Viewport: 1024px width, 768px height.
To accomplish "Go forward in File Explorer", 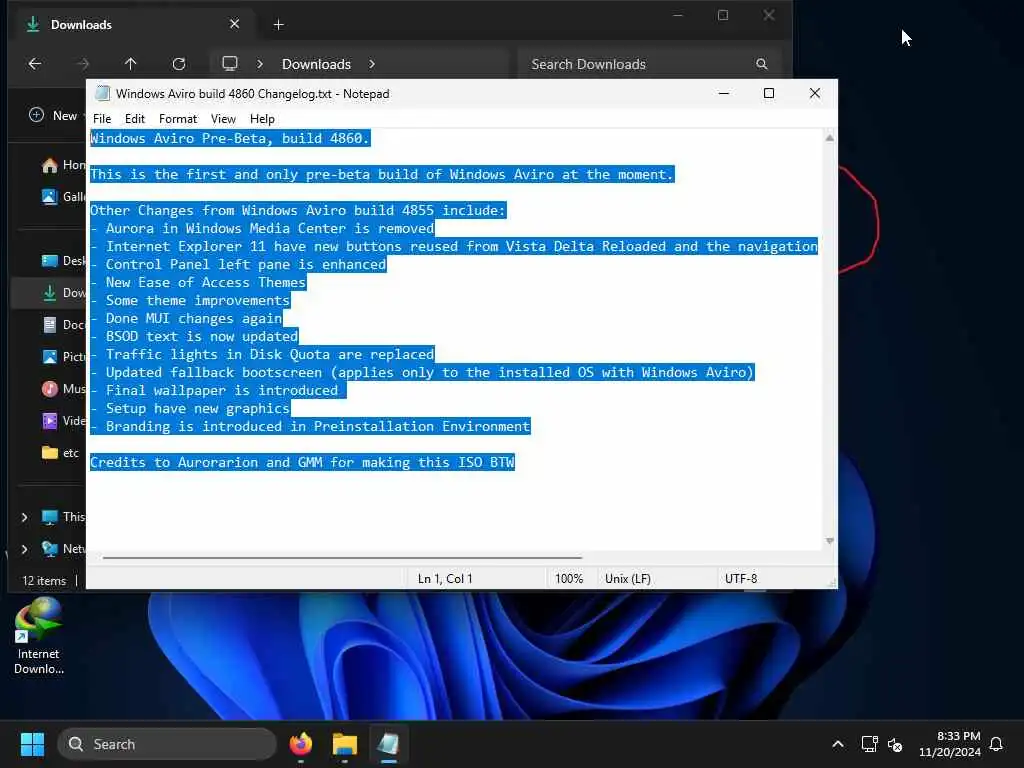I will point(82,64).
